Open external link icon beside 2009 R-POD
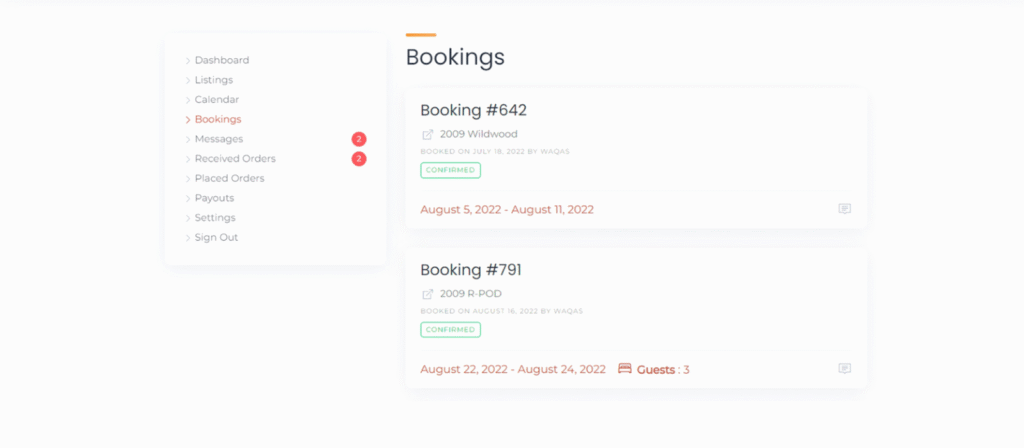Viewport: 1024px width, 448px height. 428,294
